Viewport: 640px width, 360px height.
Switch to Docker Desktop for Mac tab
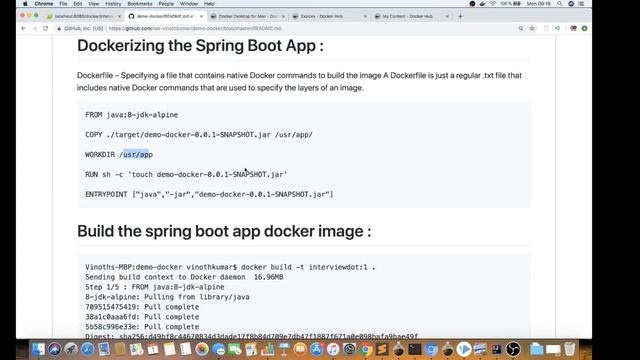[247, 16]
